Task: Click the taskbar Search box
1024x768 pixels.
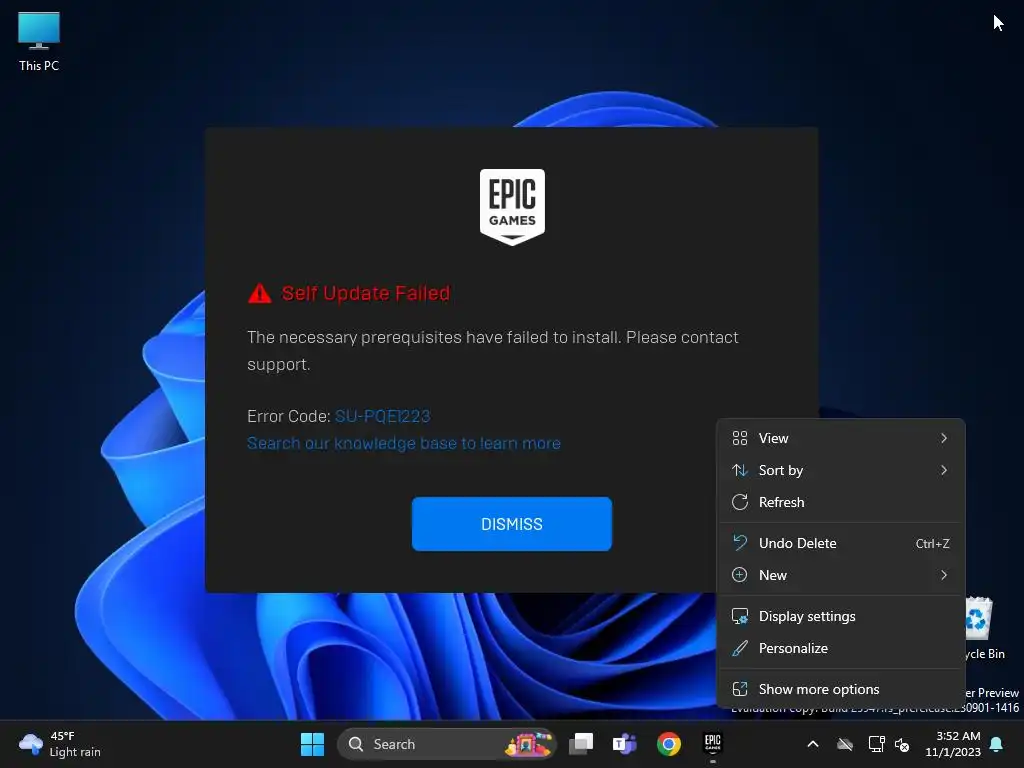Action: 446,744
